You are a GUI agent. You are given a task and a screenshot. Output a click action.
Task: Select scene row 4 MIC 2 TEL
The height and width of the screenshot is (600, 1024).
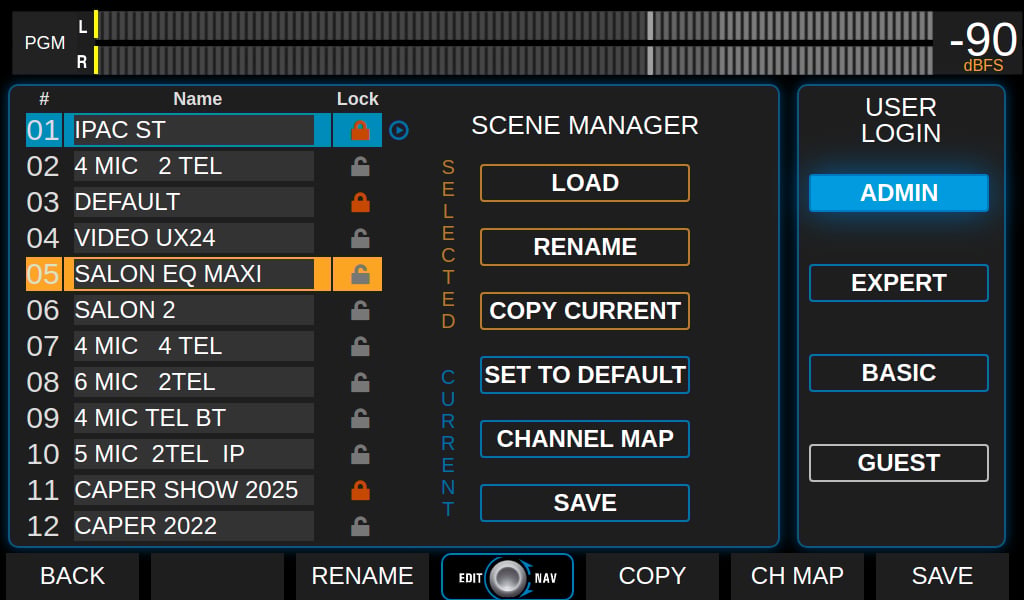(194, 166)
